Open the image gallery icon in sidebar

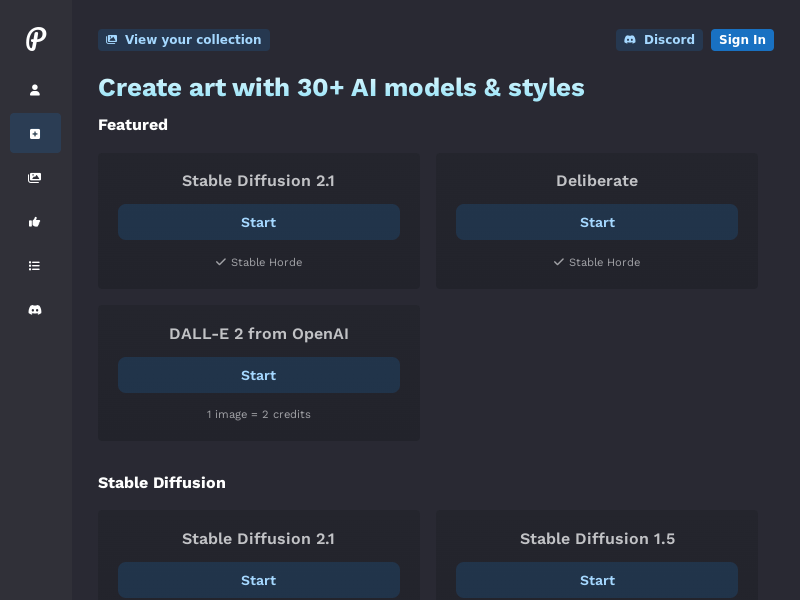pyautogui.click(x=35, y=178)
